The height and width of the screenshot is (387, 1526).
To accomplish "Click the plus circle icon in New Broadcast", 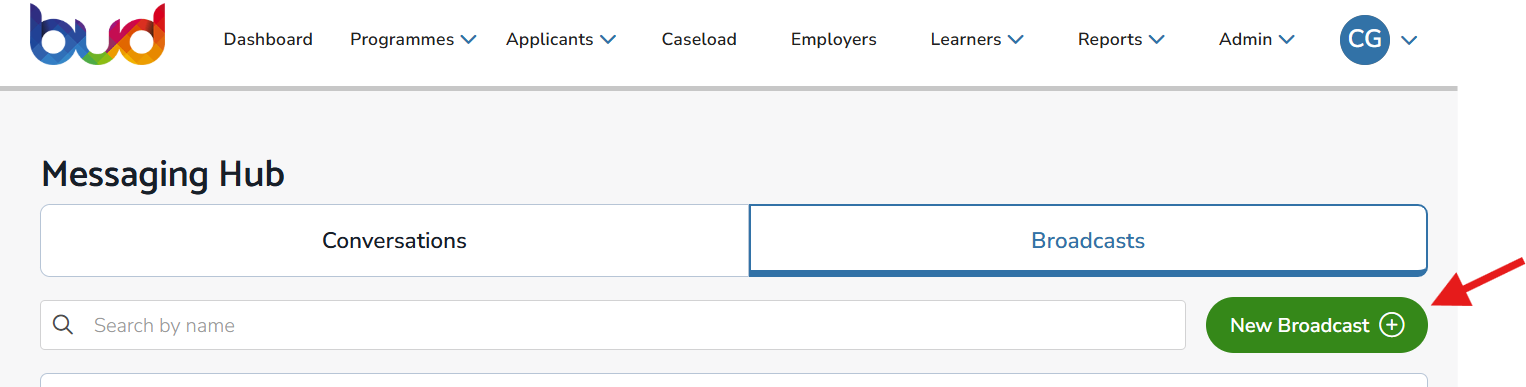I will (1392, 325).
